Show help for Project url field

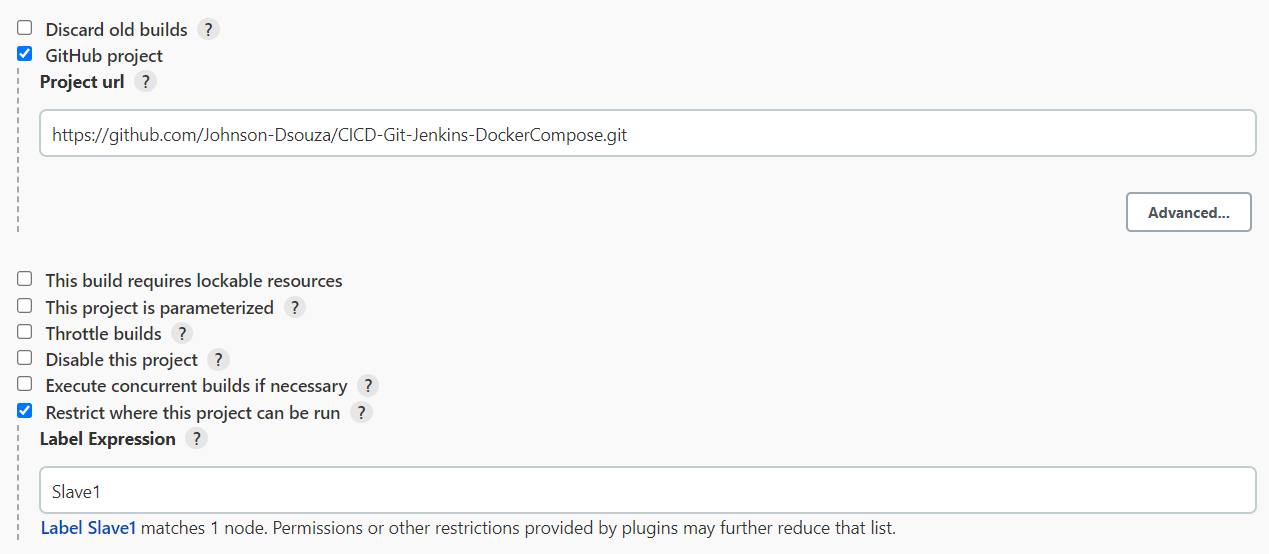point(146,82)
